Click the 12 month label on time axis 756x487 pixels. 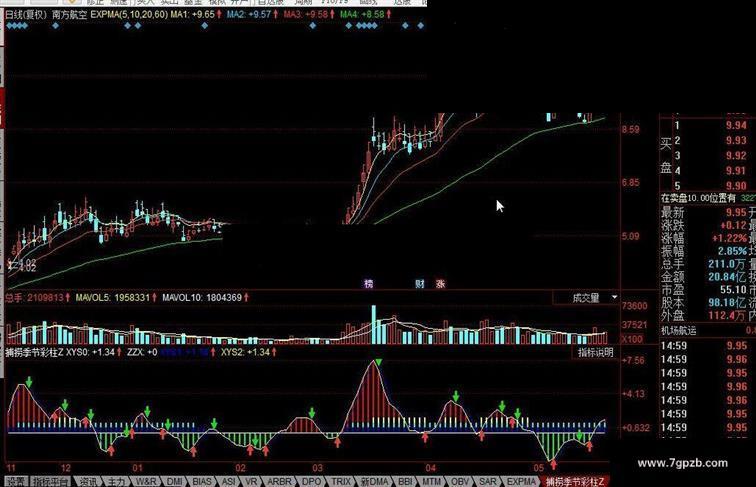[66, 468]
